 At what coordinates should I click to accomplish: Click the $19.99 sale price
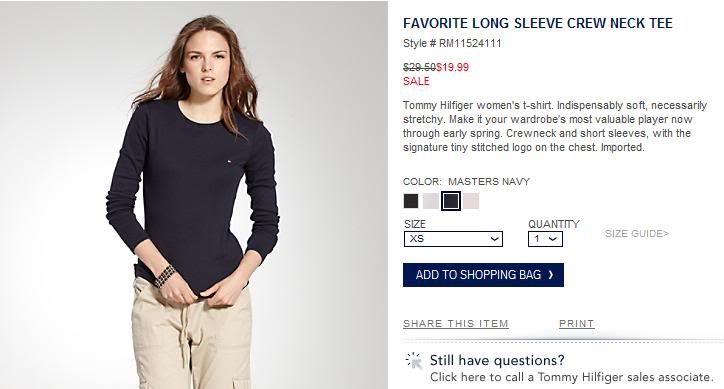pos(452,67)
